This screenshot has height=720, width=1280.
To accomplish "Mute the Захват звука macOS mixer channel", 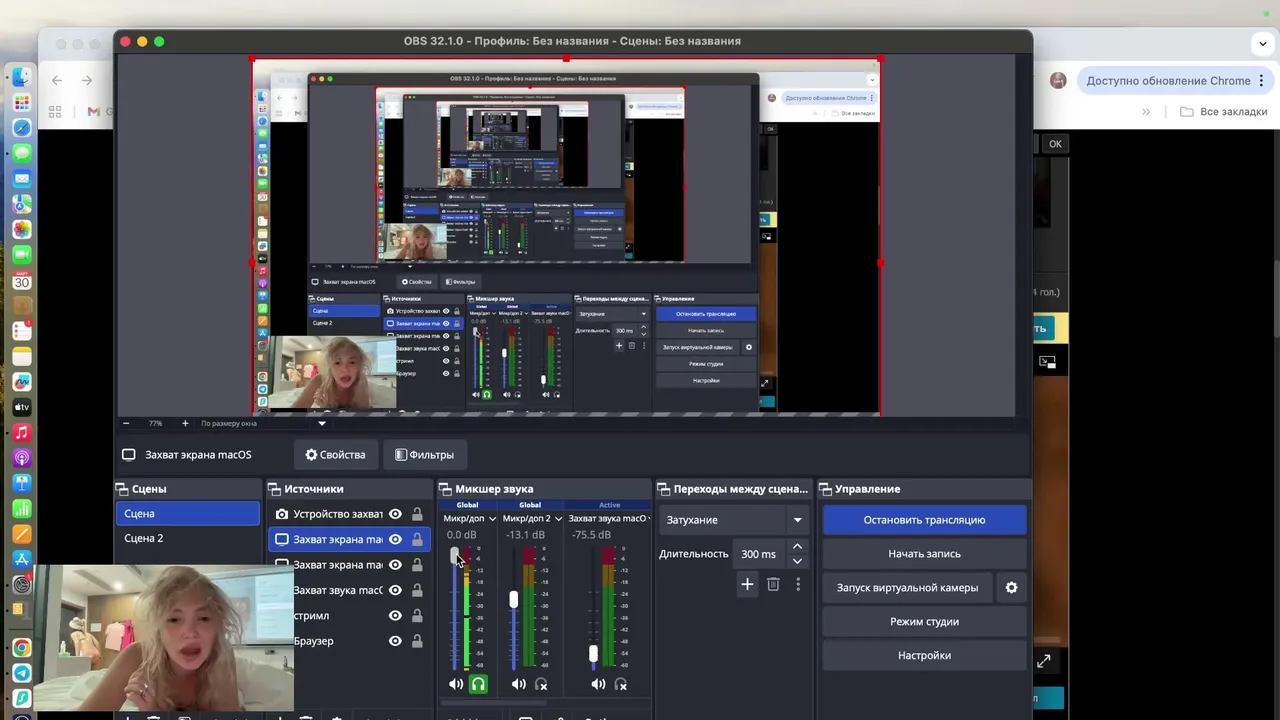I will (598, 684).
